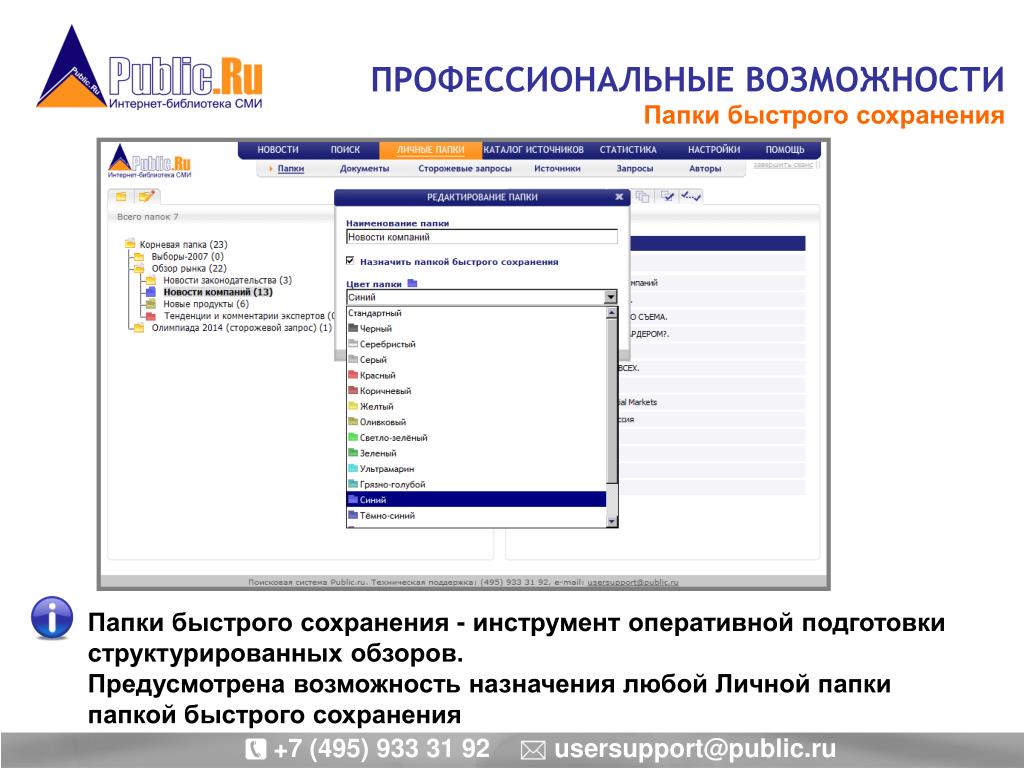Open the СТАТИСТИКА menu

point(628,150)
